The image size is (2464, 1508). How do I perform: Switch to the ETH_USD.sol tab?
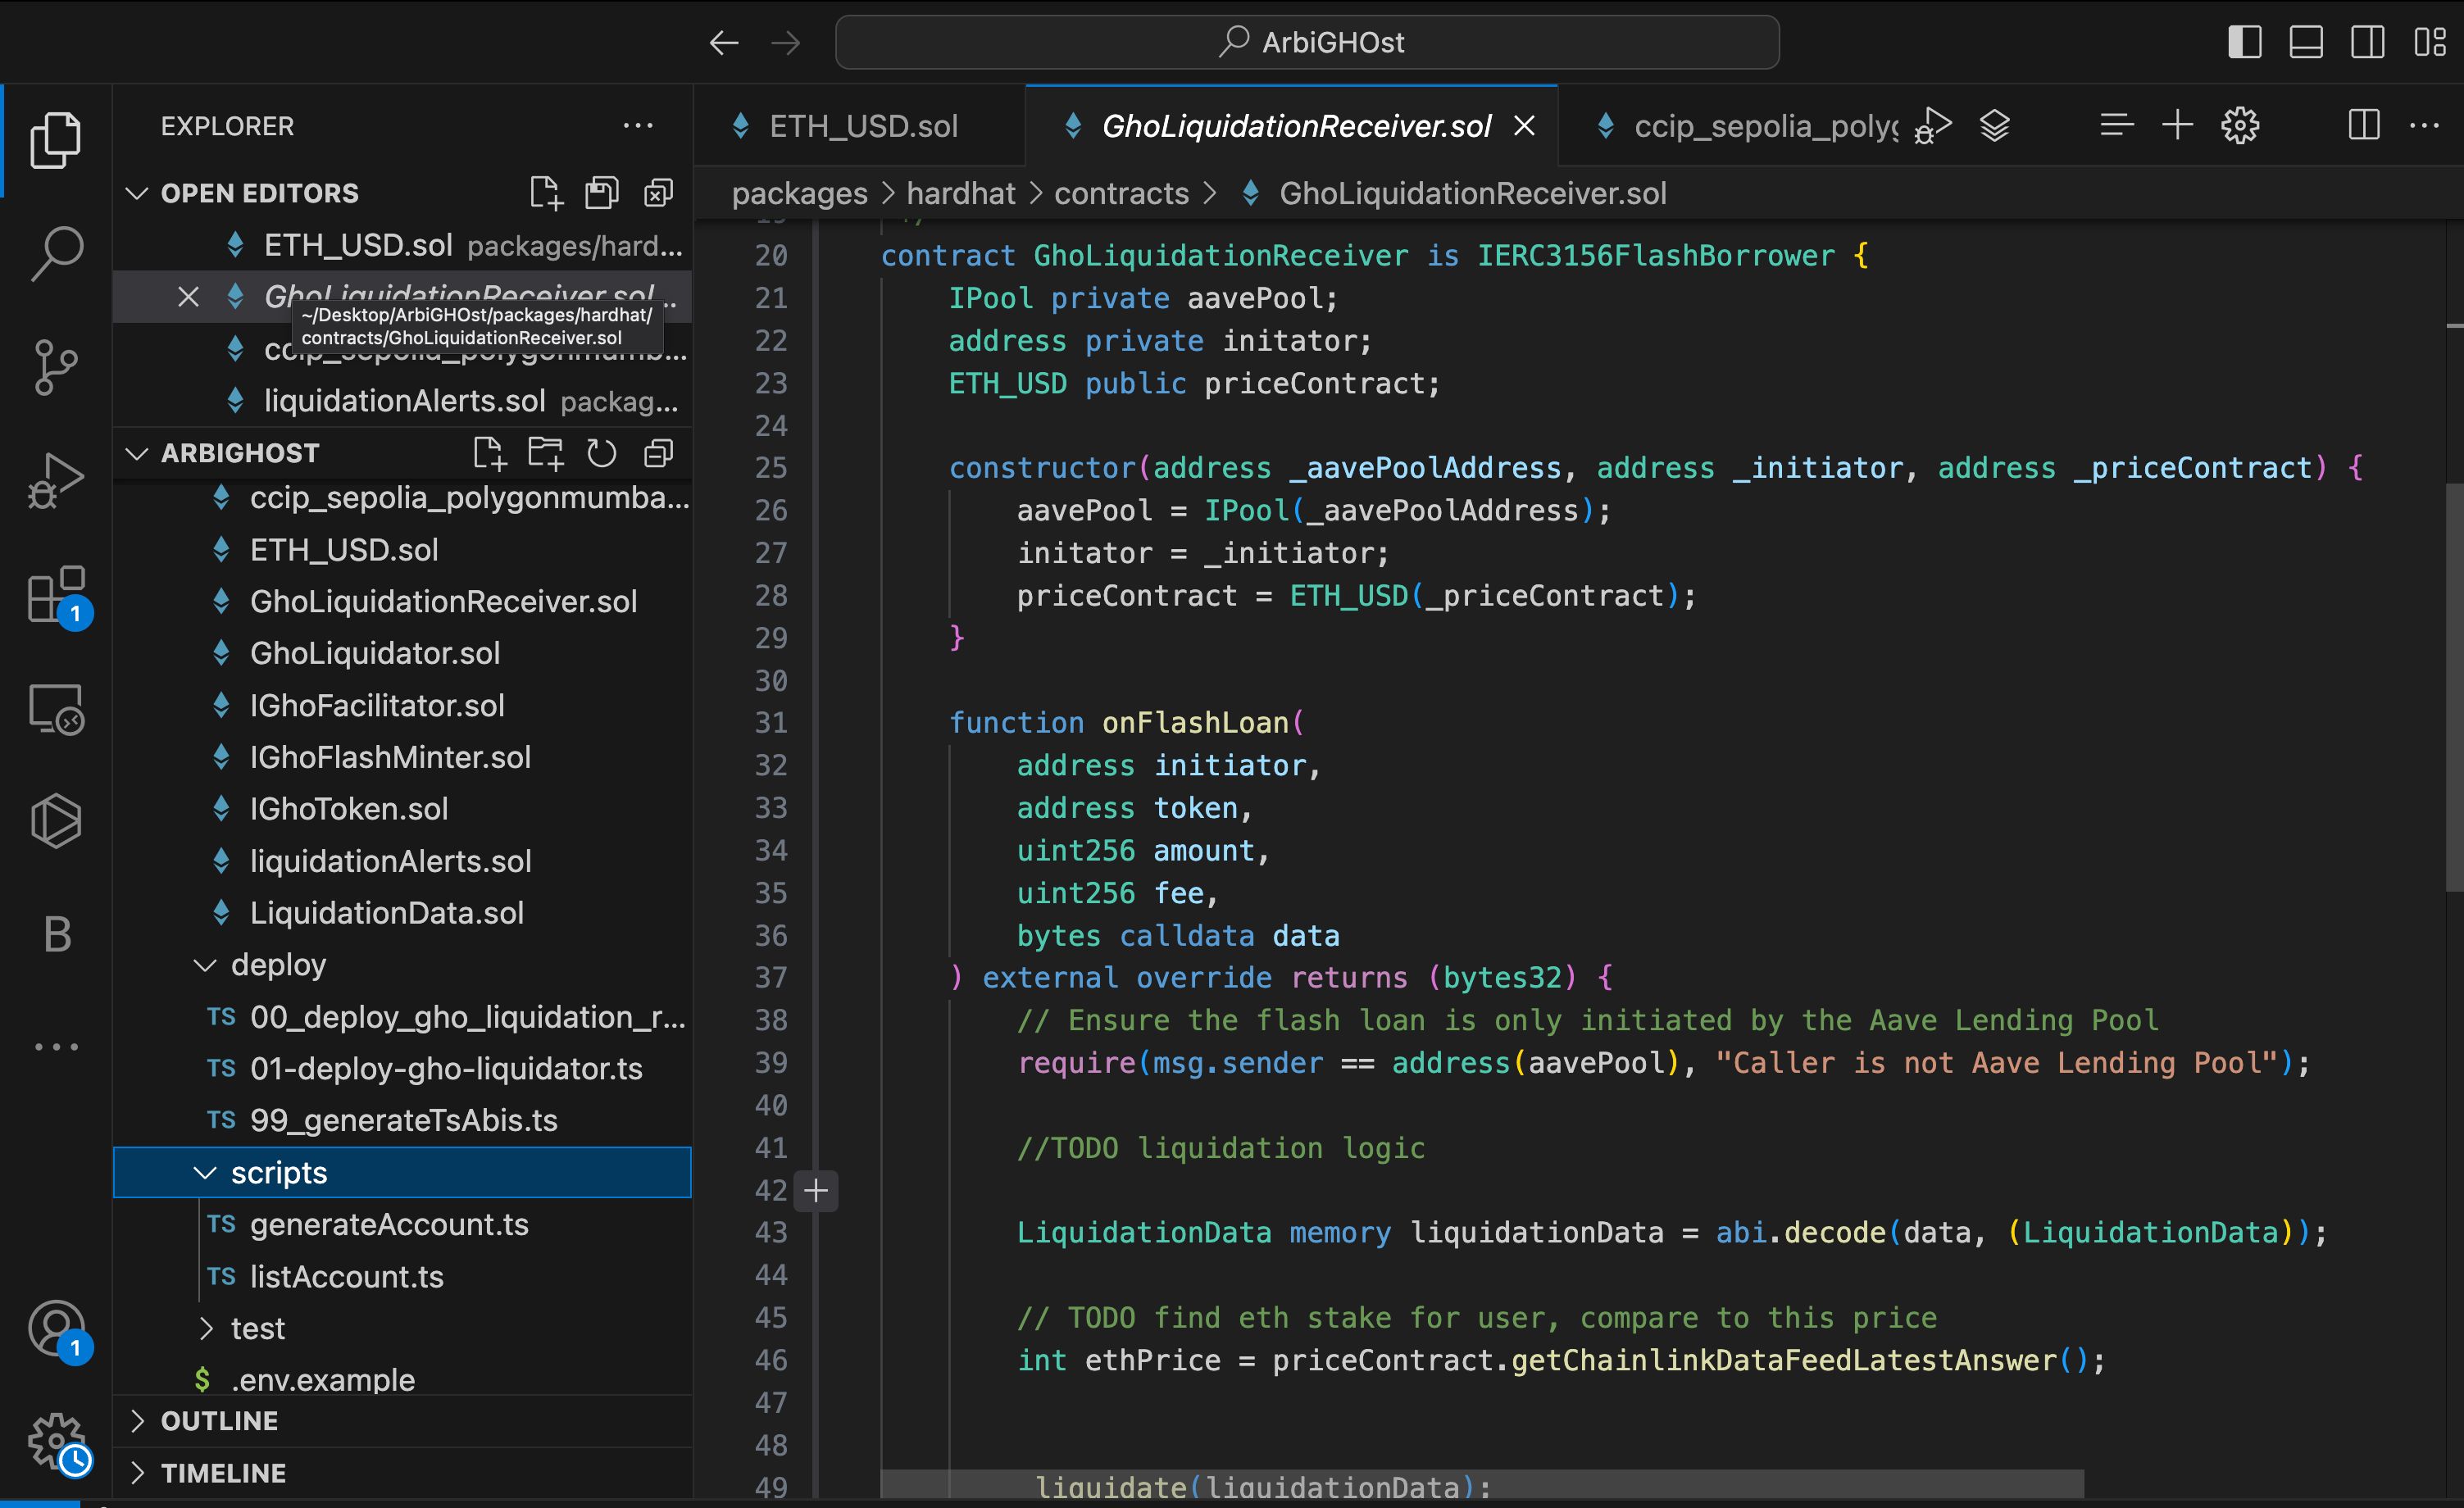[861, 126]
